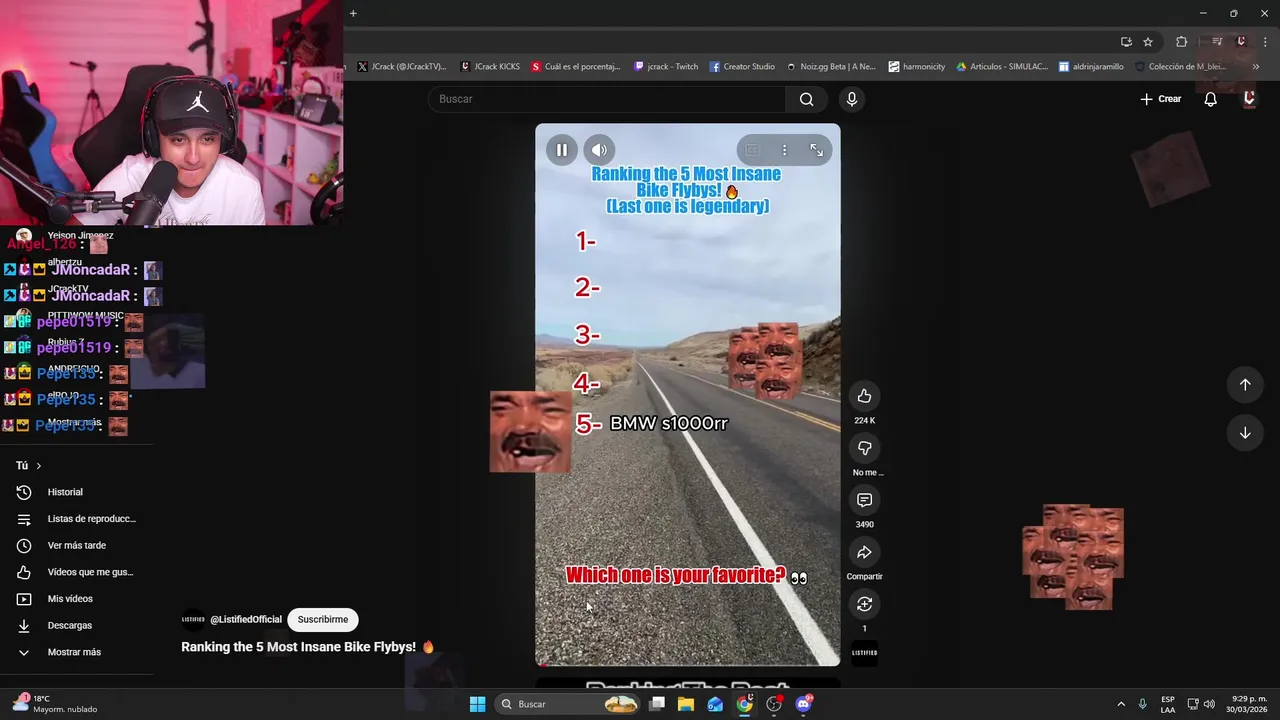
Task: Open ESP LAA keyboard language switcher
Action: pos(1168,704)
